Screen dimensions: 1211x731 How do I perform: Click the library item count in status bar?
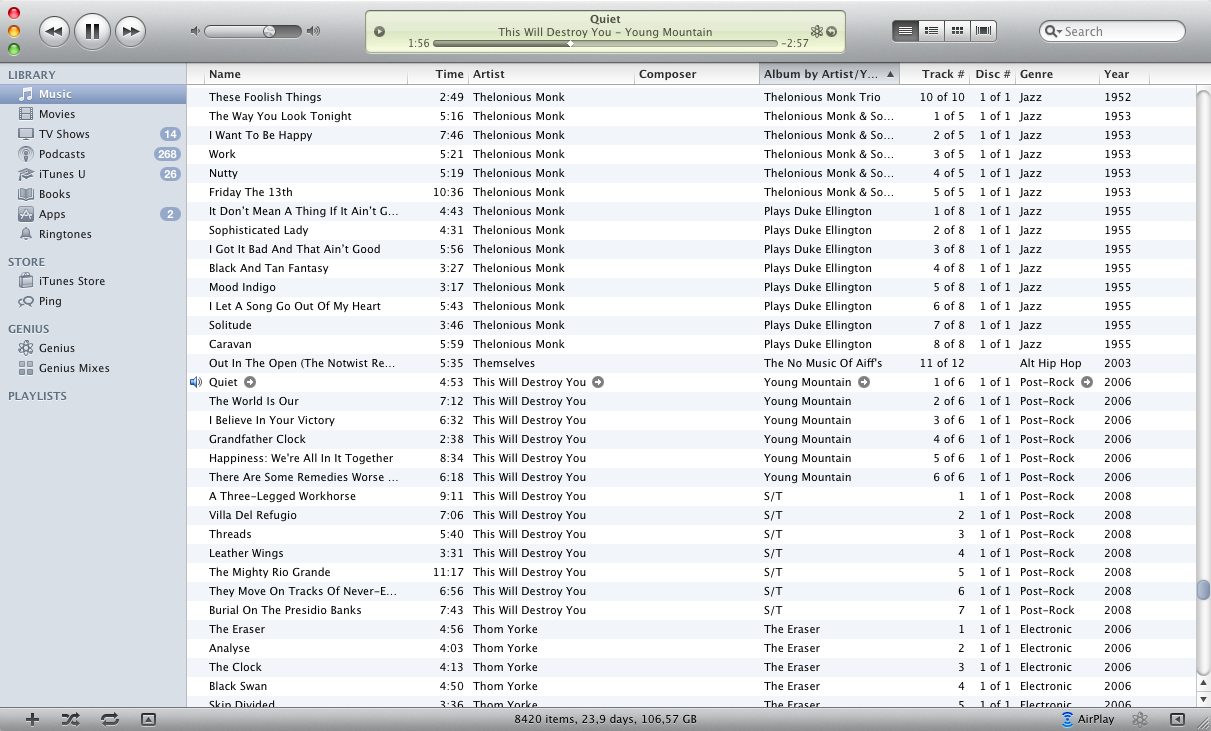coord(605,719)
